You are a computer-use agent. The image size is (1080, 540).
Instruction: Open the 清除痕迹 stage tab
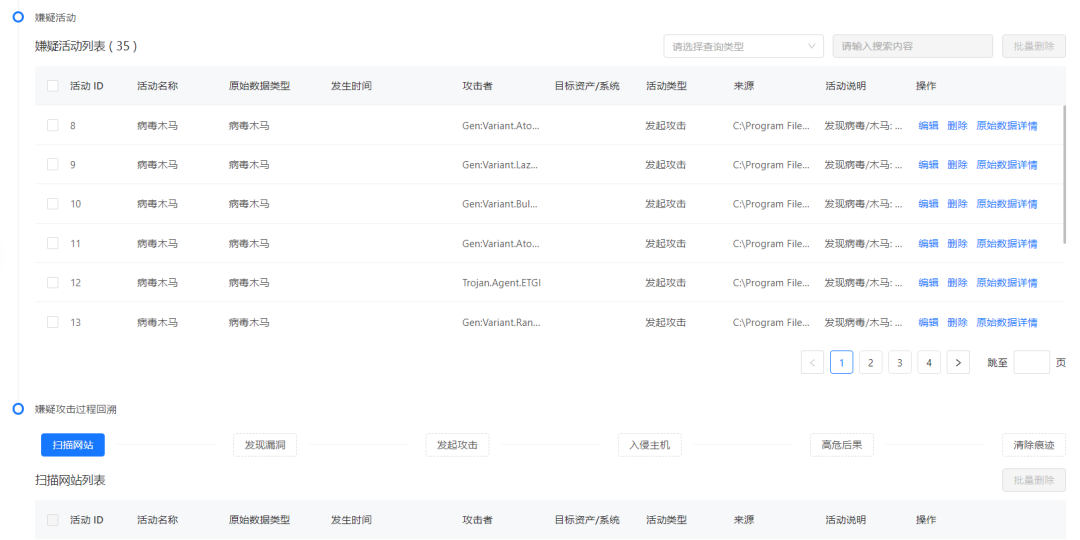tap(1033, 445)
